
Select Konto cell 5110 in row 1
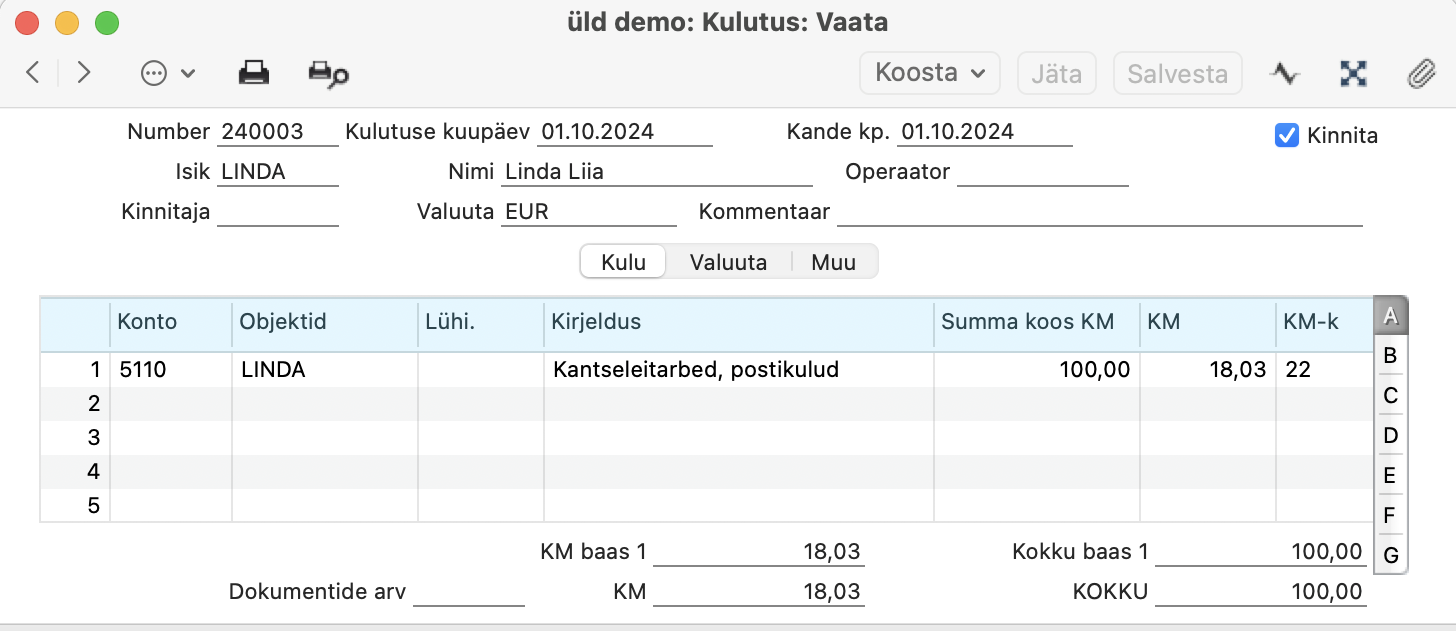point(171,370)
